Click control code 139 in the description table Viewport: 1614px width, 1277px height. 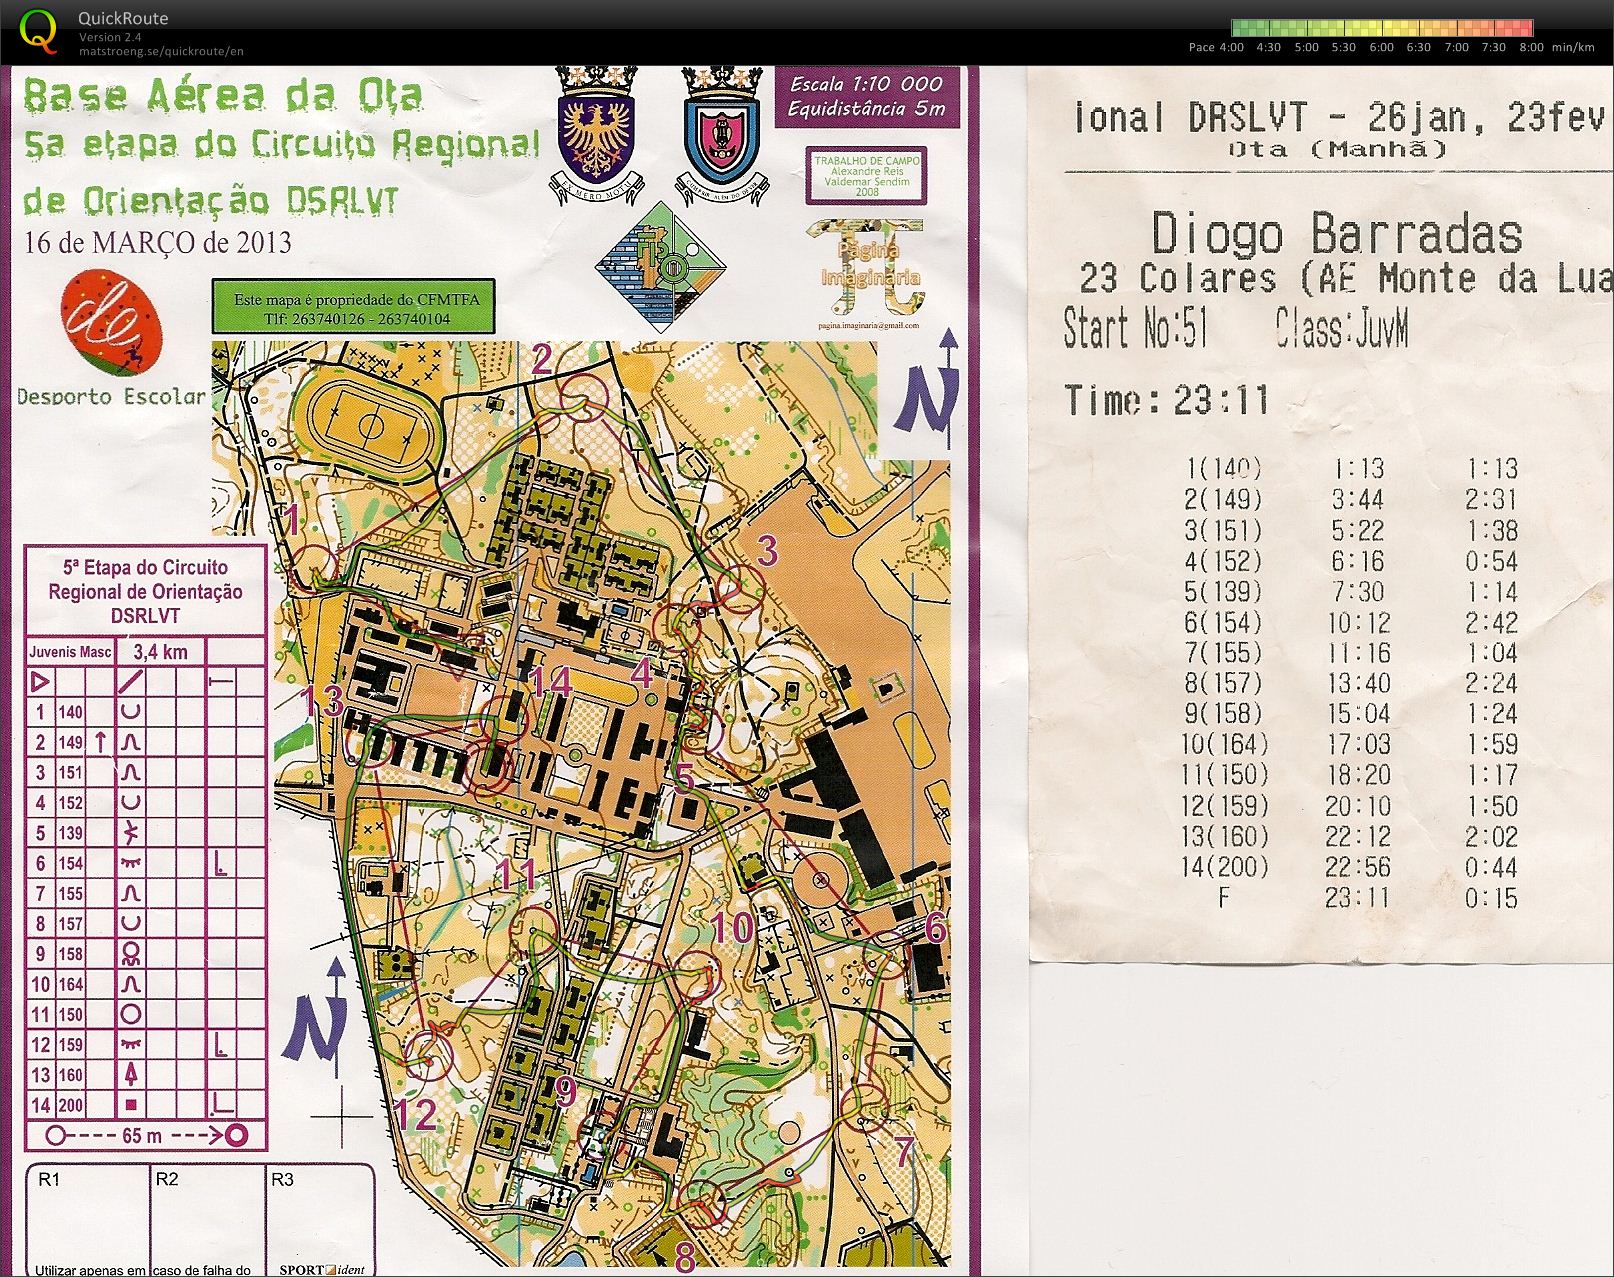point(70,833)
